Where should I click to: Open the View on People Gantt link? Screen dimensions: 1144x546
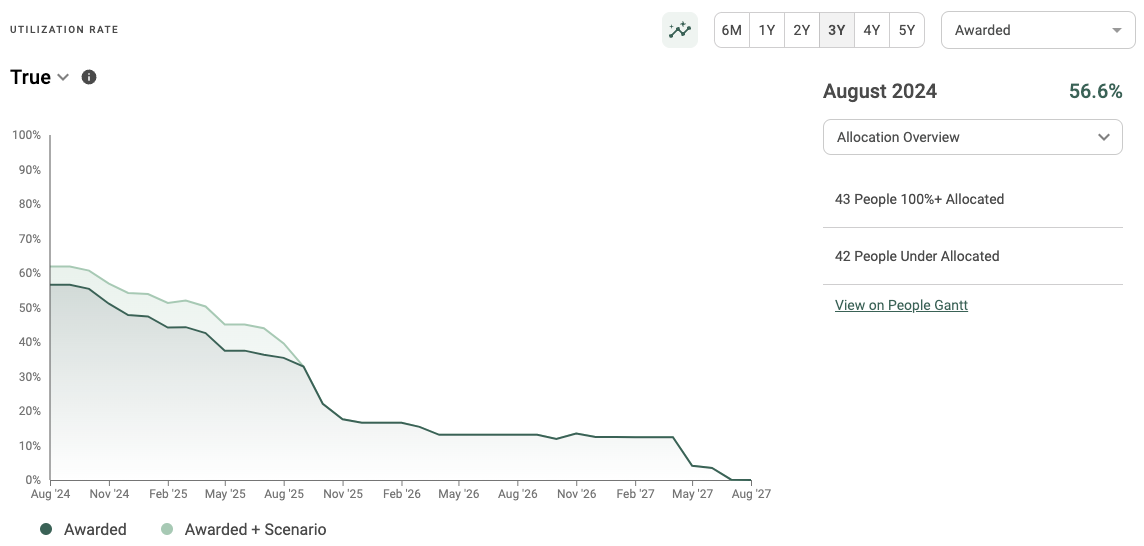point(901,305)
